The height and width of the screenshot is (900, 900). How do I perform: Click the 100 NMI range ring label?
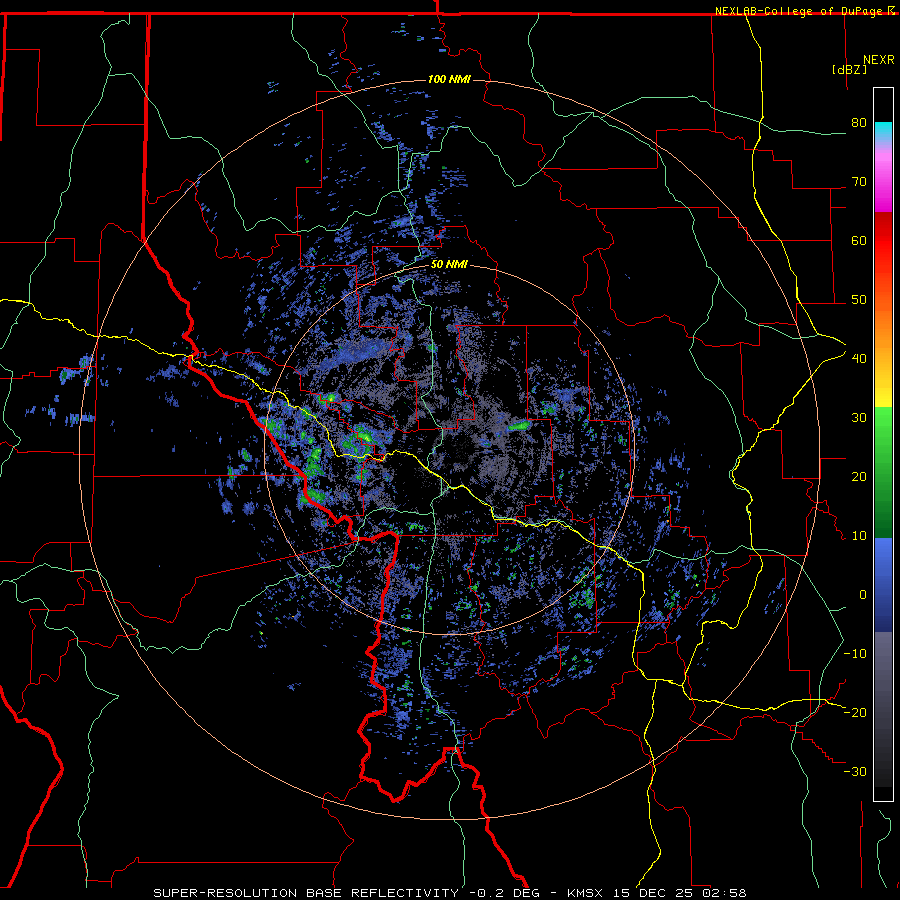click(449, 79)
